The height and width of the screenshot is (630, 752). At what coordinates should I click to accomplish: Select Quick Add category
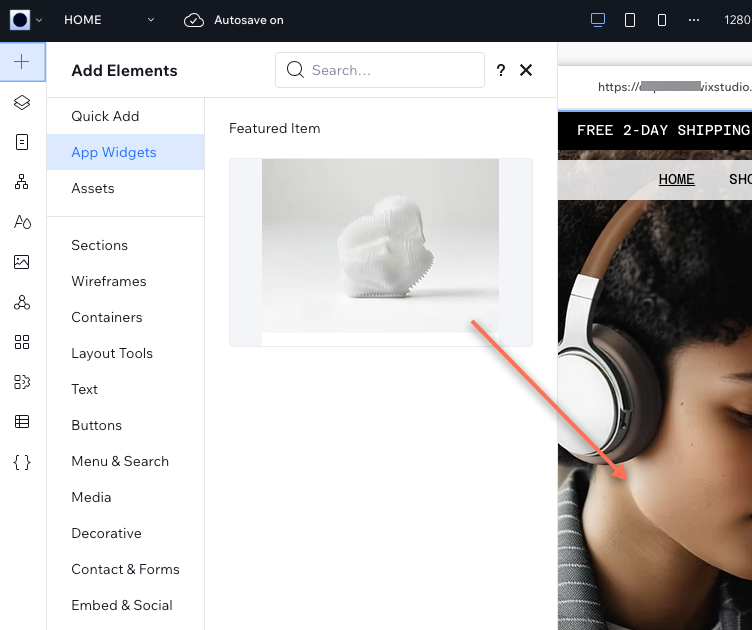point(126,116)
